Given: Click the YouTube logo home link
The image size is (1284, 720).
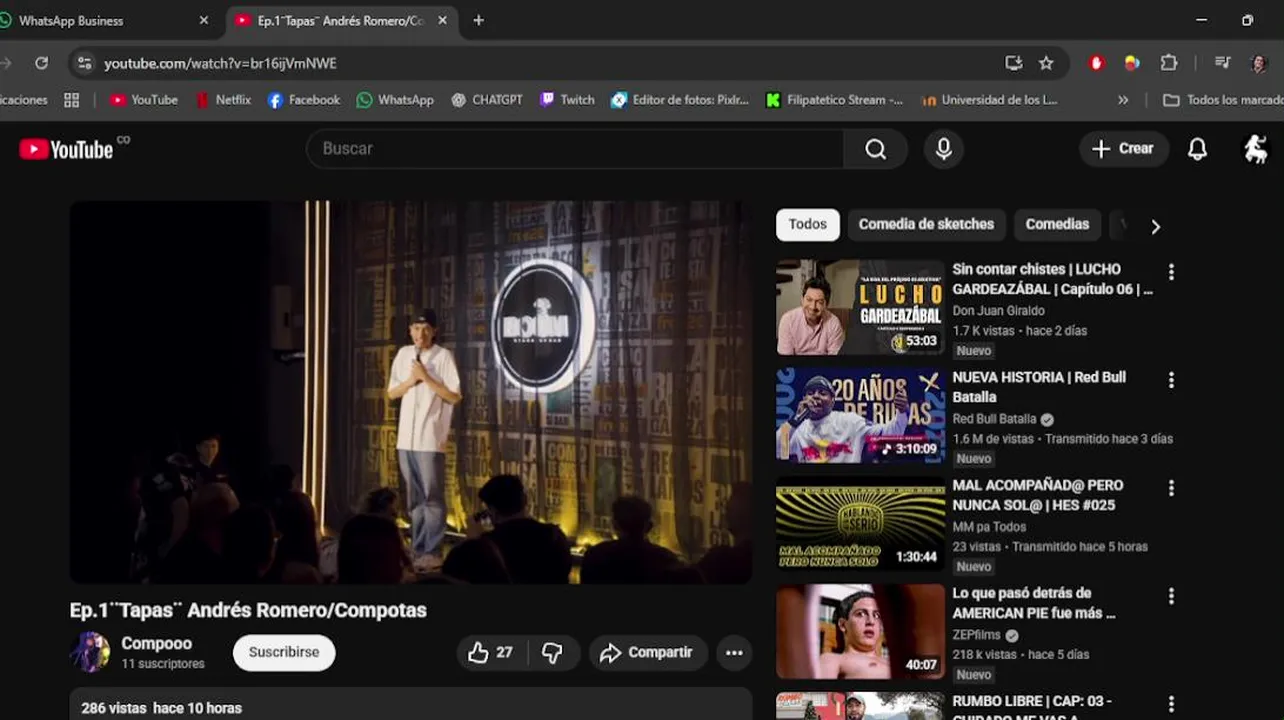Looking at the screenshot, I should click(66, 149).
